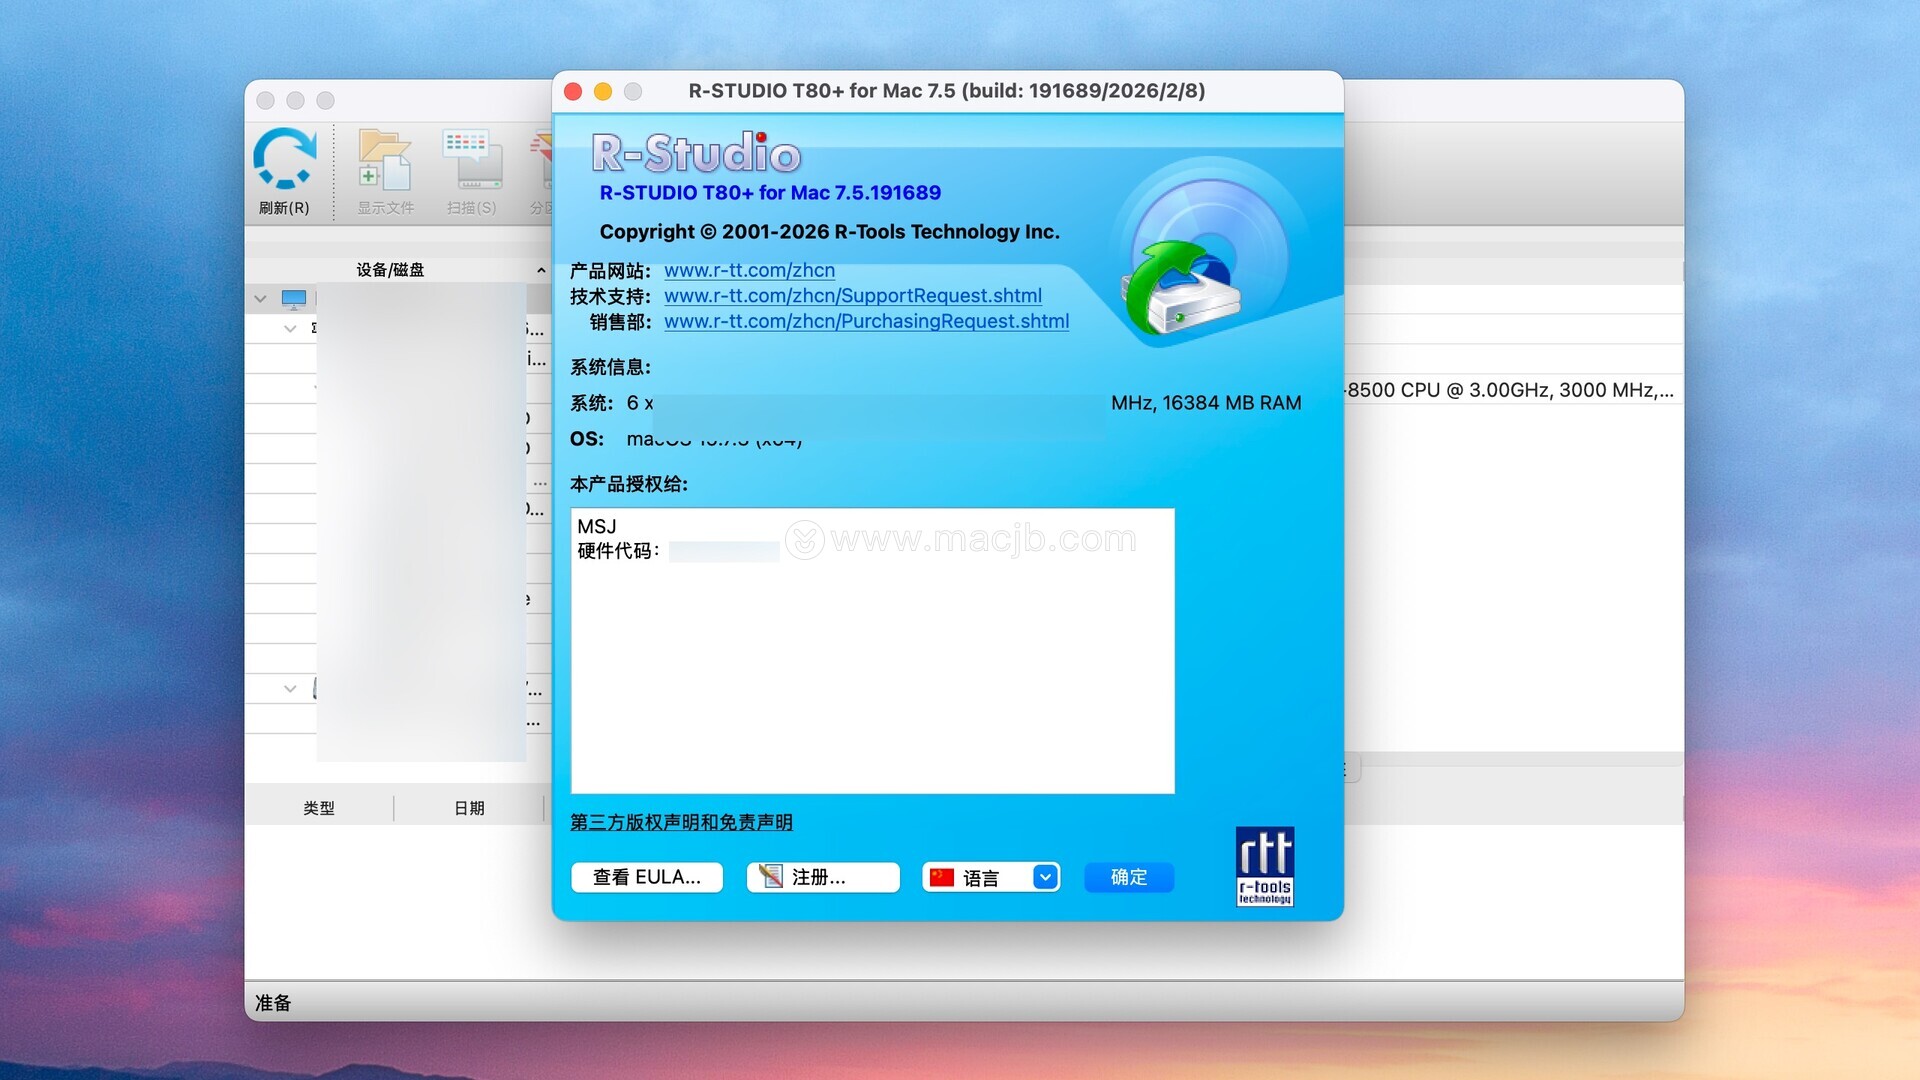
Task: Click the 类型 column header
Action: 319,808
